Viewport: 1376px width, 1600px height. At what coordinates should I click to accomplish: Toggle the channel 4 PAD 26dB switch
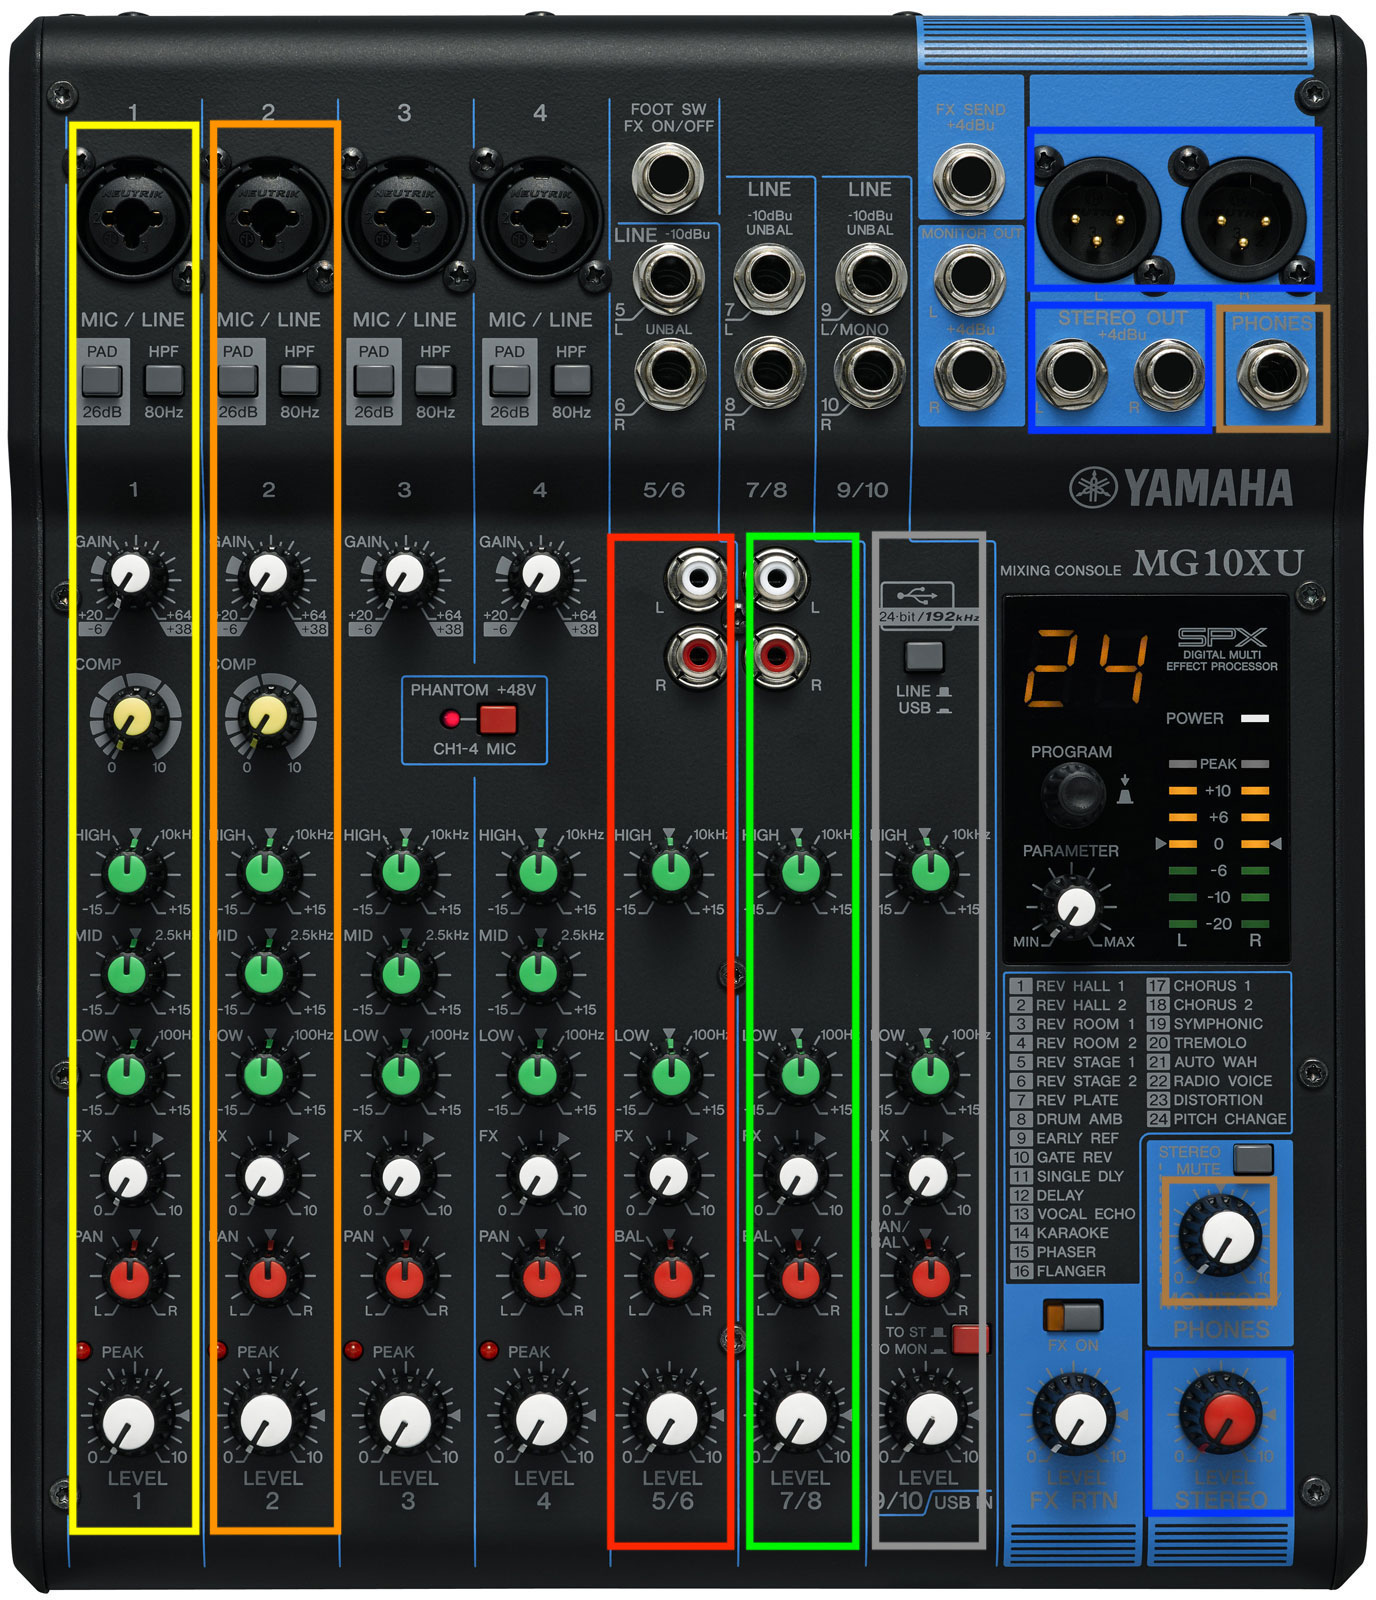509,380
